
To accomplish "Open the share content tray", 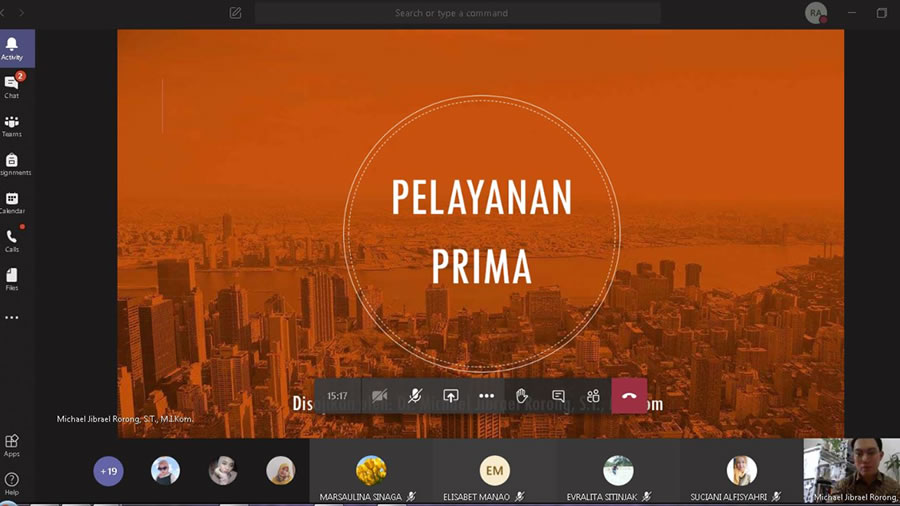I will click(x=451, y=396).
